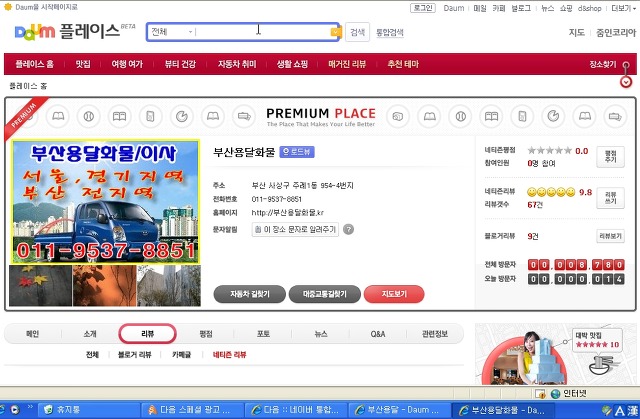Image resolution: width=640 pixels, height=419 pixels.
Task: Switch to the 평점 tab
Action: point(206,334)
